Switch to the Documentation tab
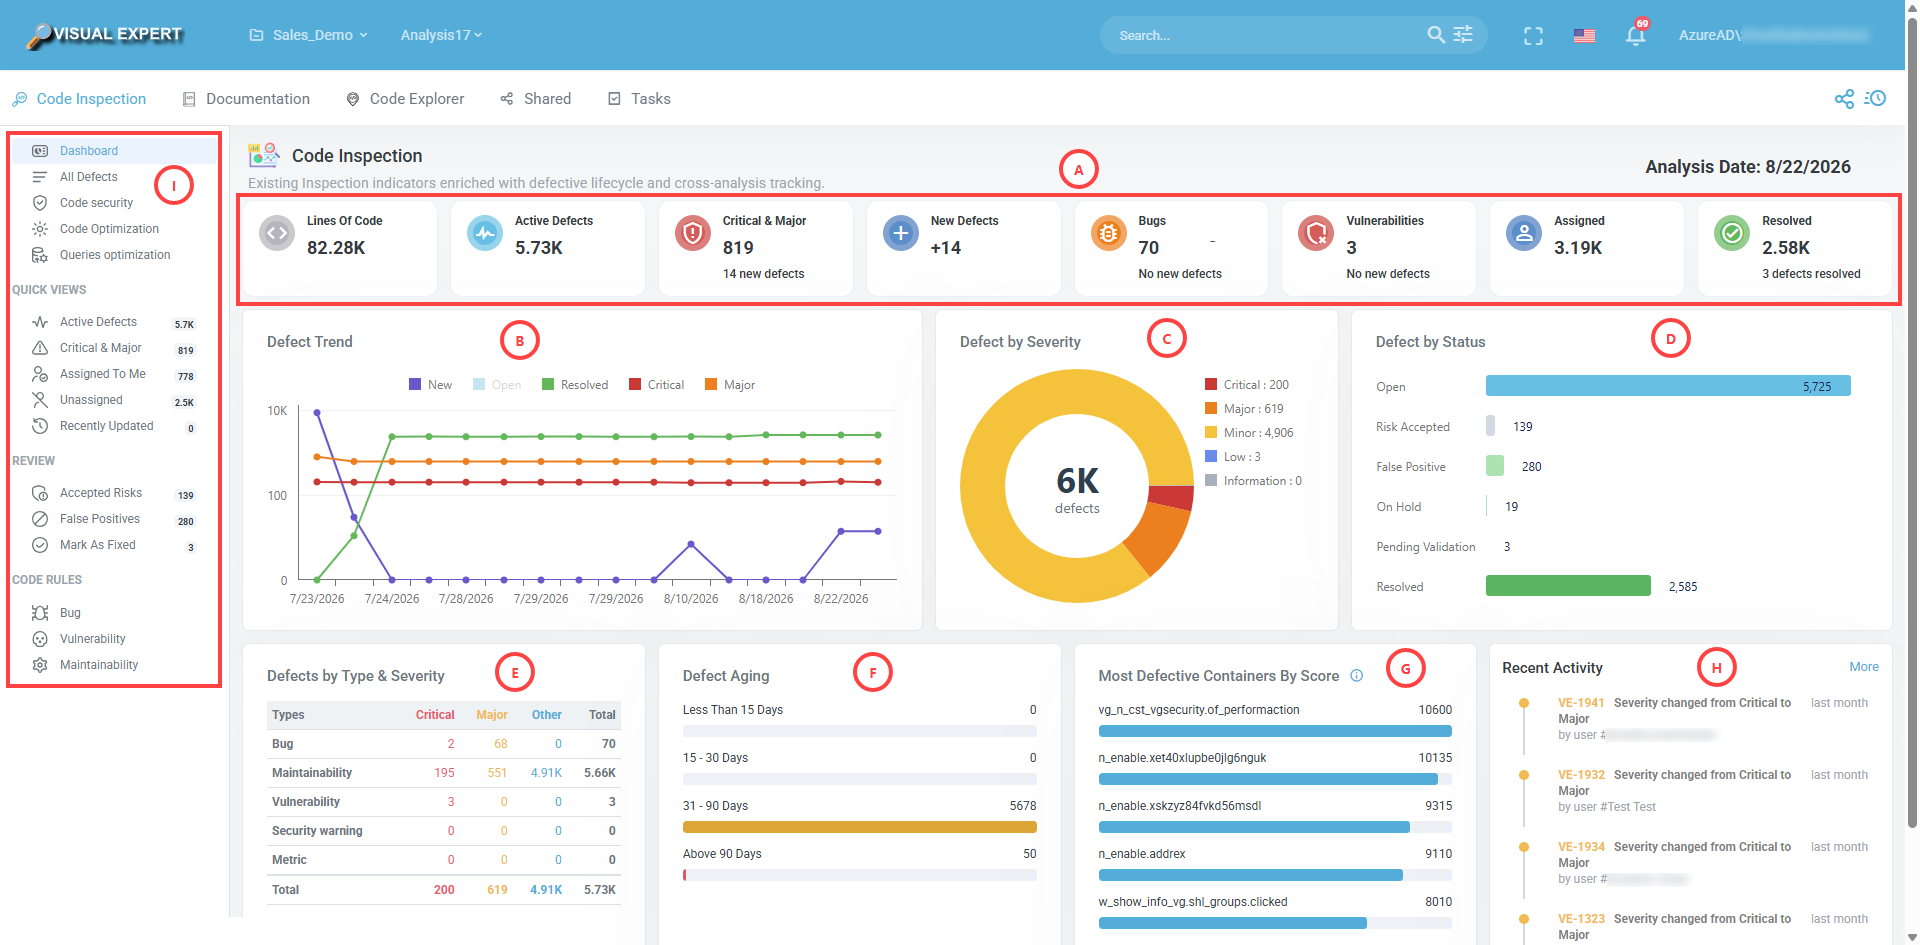 [x=246, y=99]
